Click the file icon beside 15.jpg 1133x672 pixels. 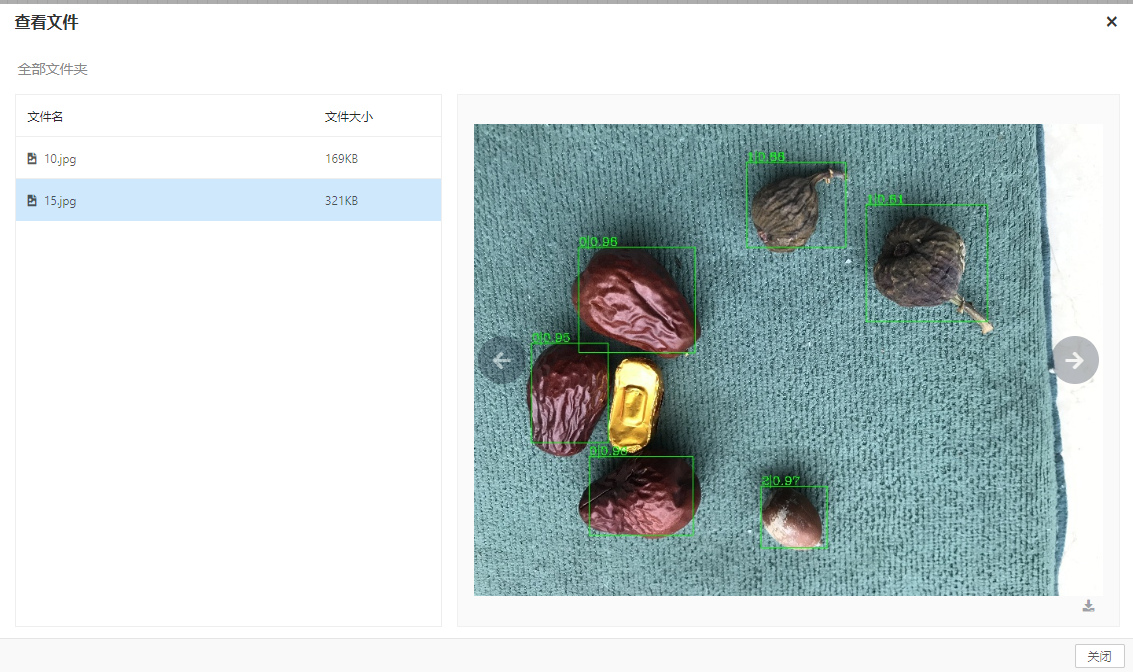point(32,201)
